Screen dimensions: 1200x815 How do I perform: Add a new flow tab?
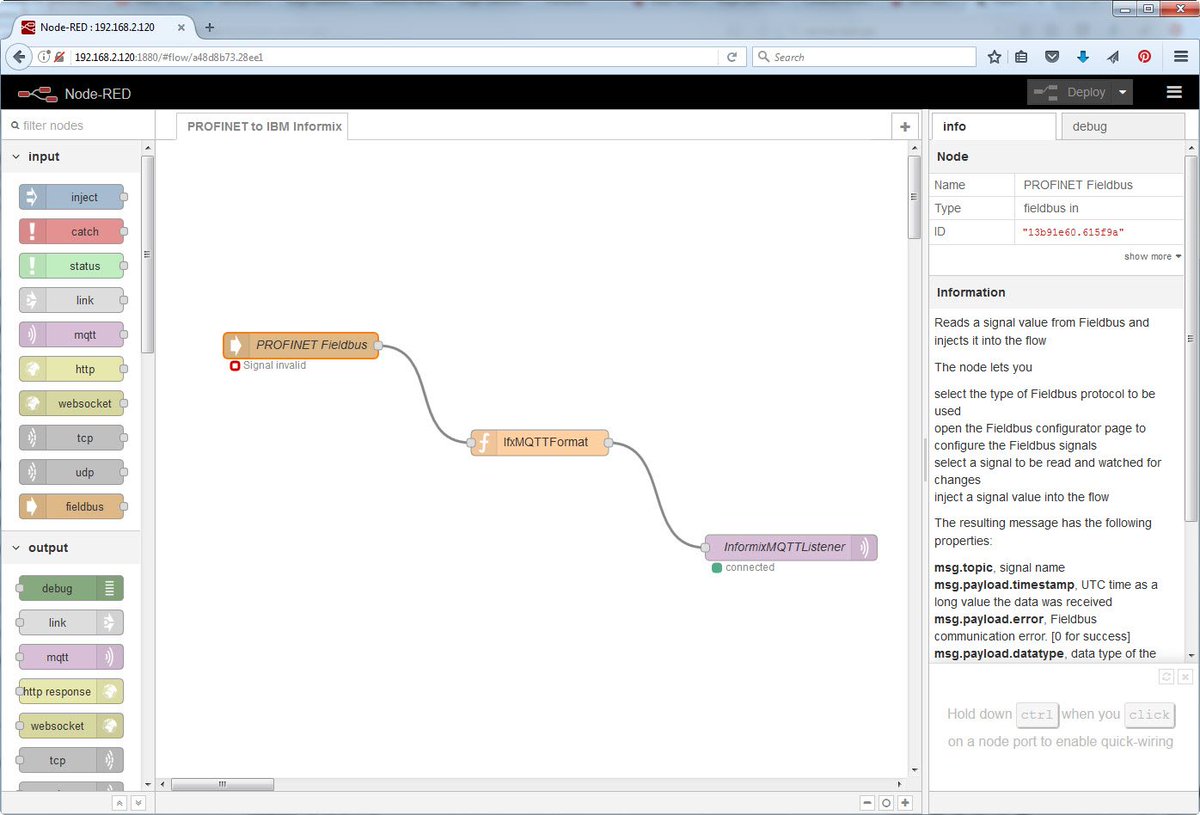904,126
